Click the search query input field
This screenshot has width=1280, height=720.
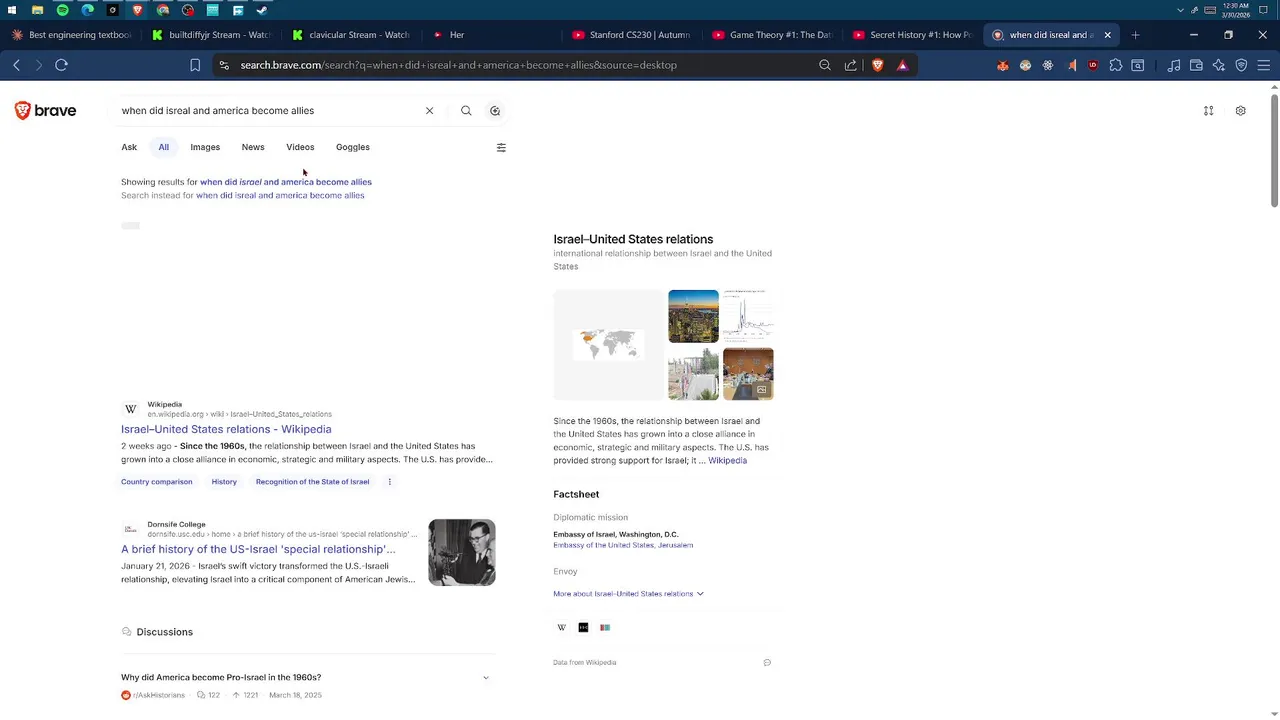(268, 111)
